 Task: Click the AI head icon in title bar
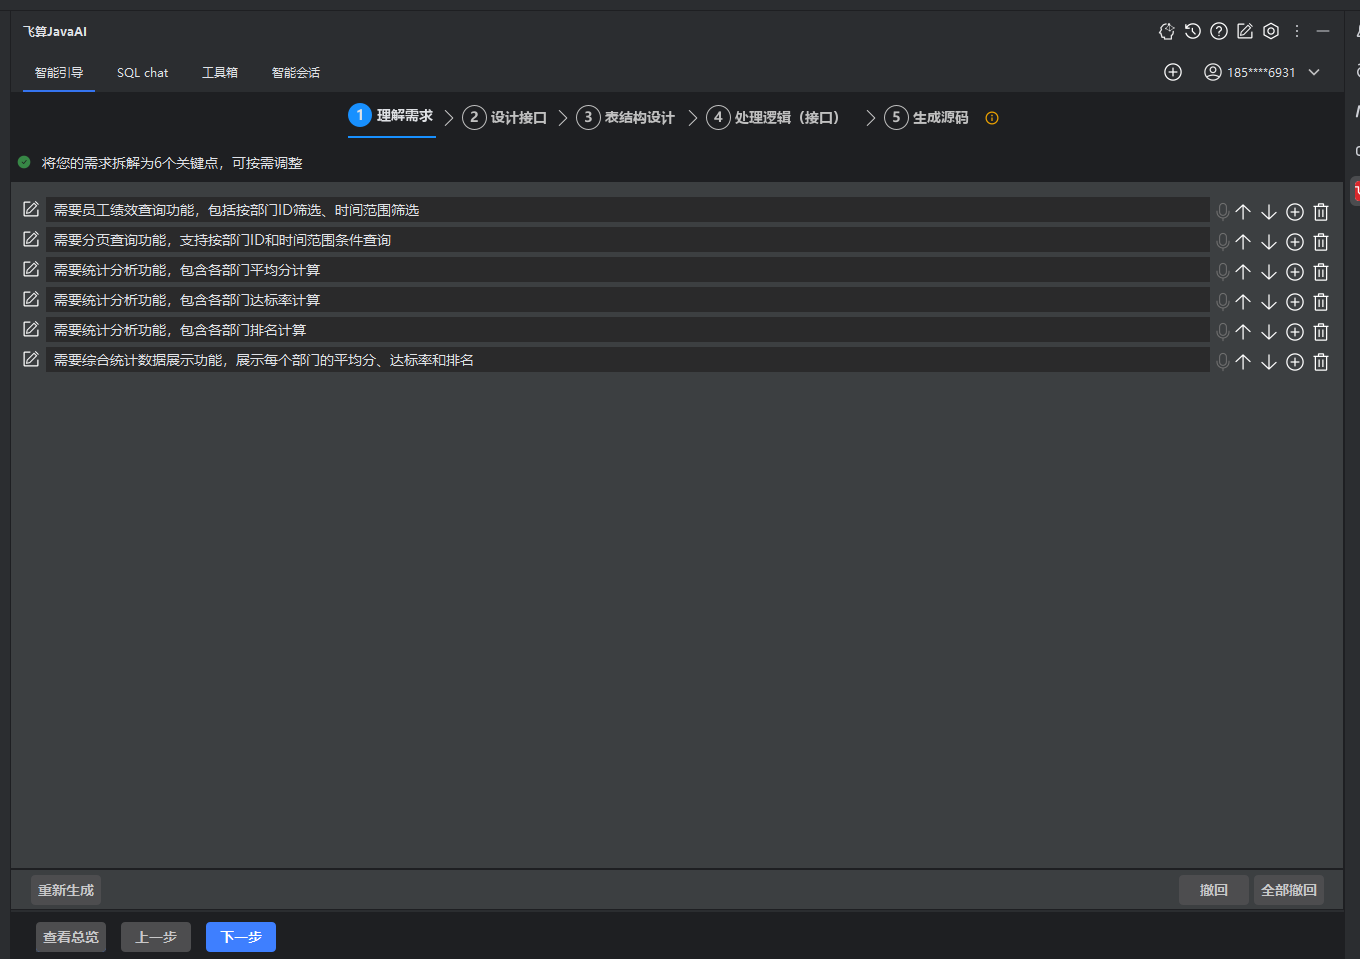click(1167, 31)
